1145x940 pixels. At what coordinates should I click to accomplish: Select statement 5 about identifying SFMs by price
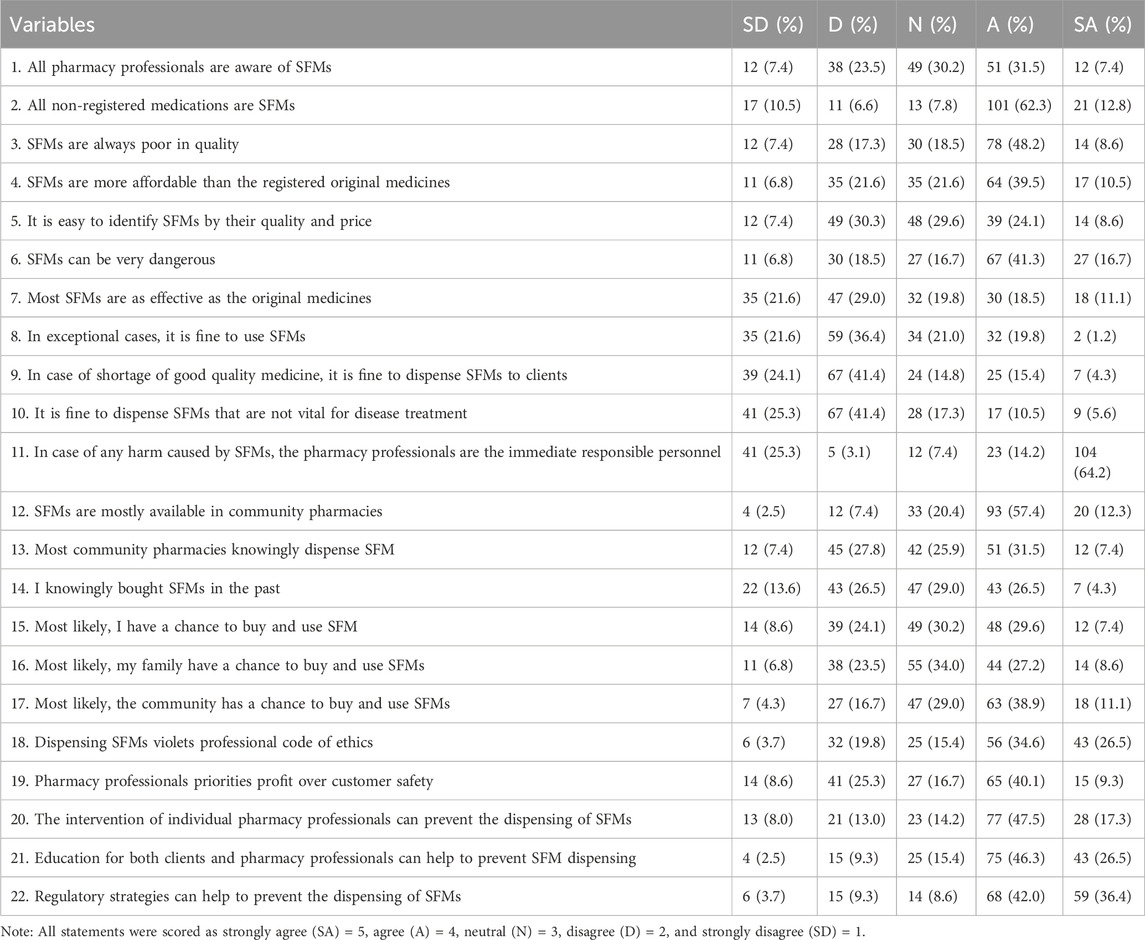pos(572,221)
